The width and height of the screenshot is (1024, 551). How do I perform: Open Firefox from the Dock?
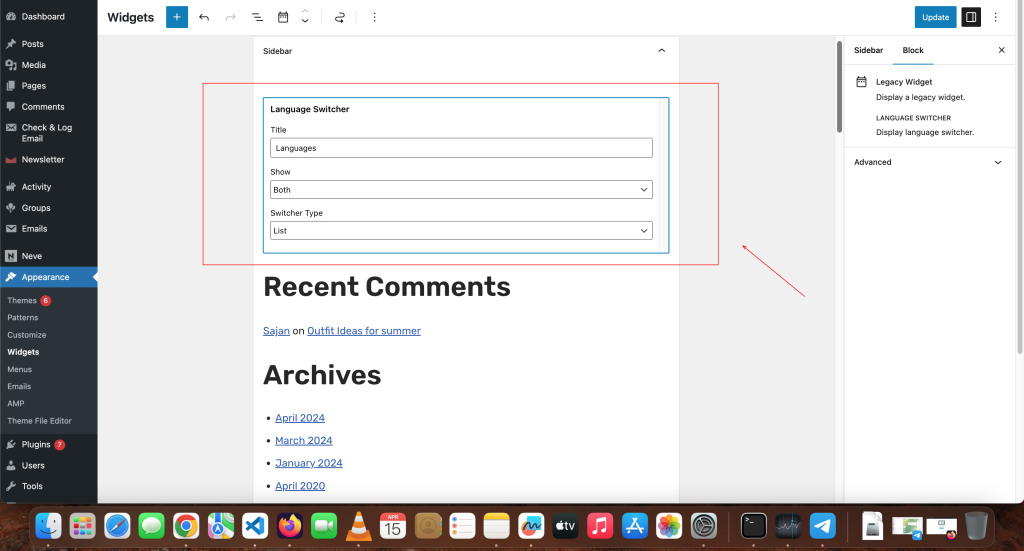[290, 526]
